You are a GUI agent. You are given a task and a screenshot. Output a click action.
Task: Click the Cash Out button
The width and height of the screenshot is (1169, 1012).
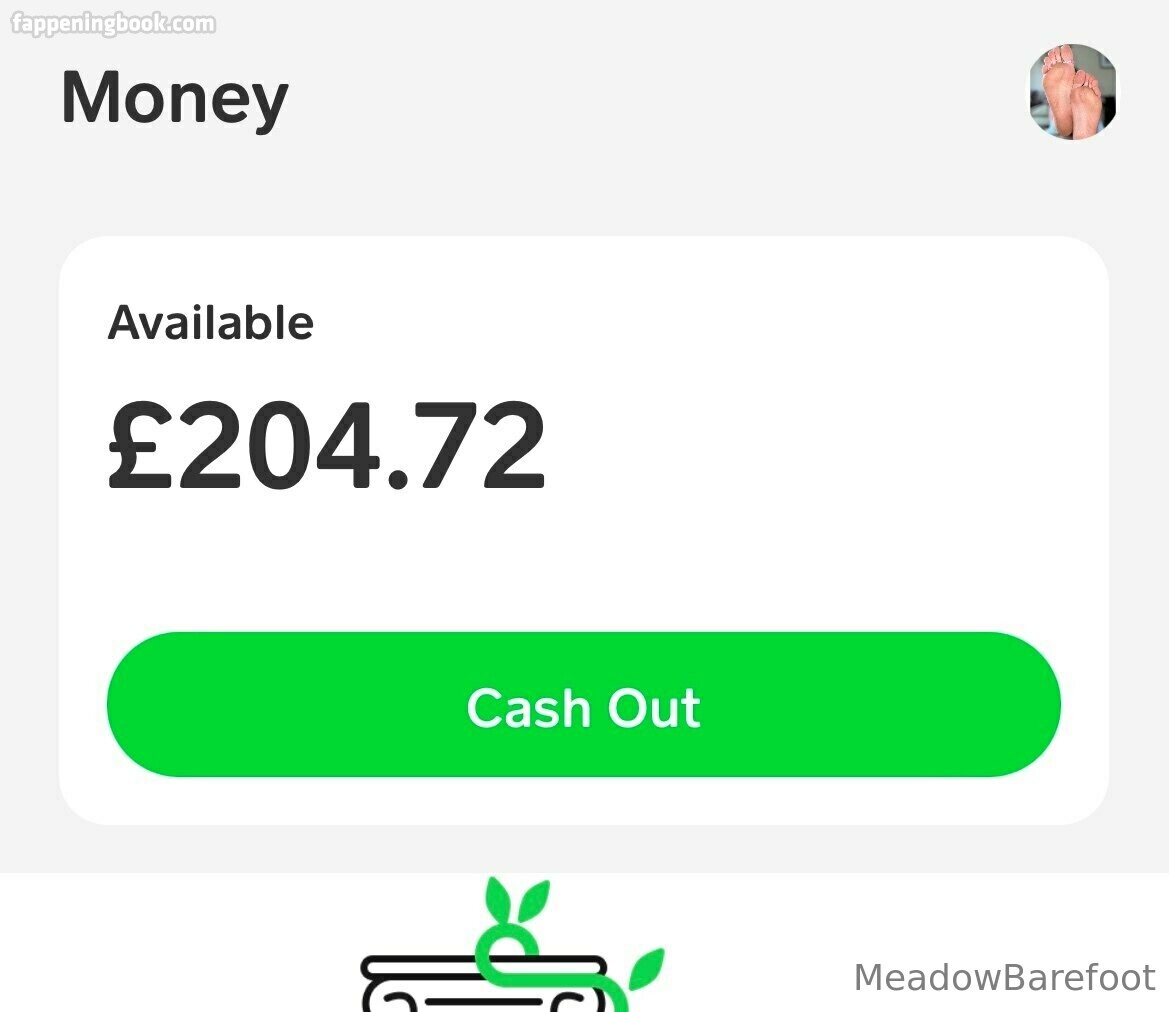(584, 704)
